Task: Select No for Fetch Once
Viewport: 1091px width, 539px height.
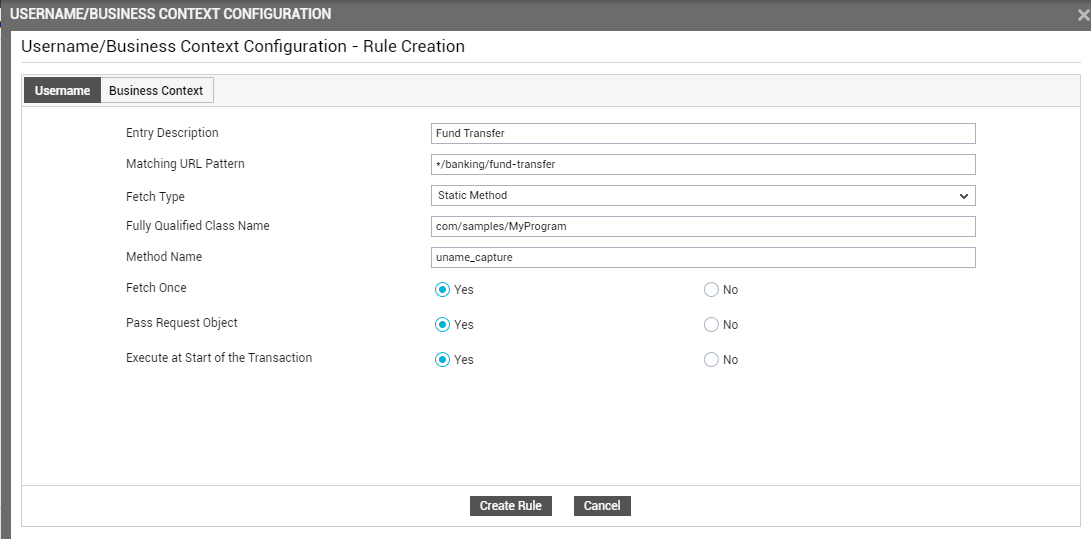Action: click(711, 290)
